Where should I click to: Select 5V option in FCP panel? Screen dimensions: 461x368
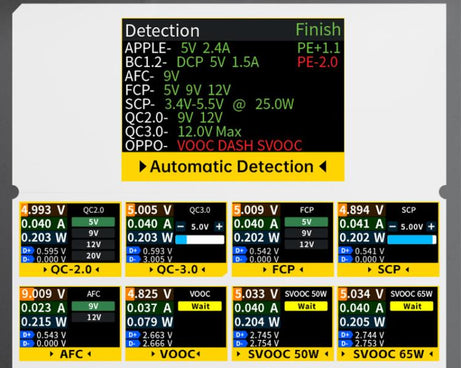coord(306,222)
